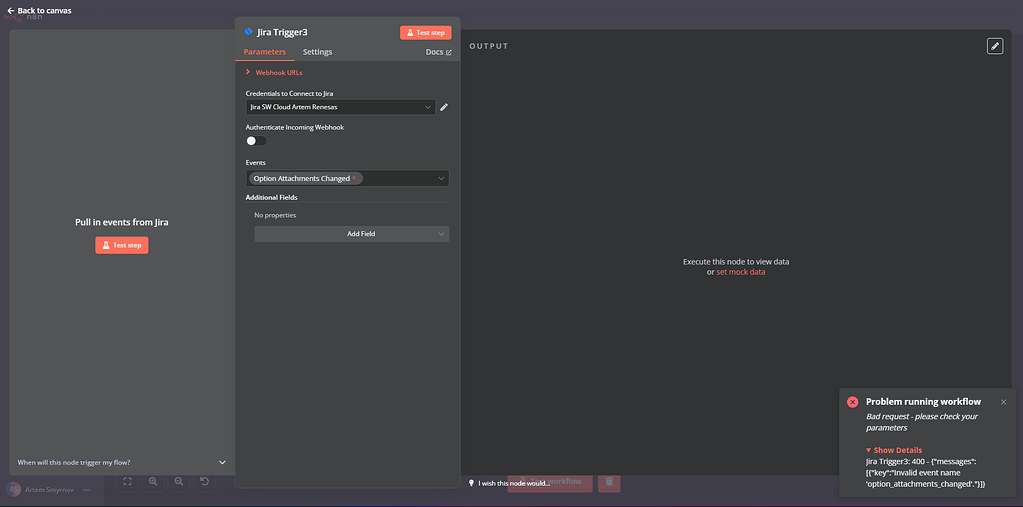Click the lightbulb feedback icon

pyautogui.click(x=471, y=482)
